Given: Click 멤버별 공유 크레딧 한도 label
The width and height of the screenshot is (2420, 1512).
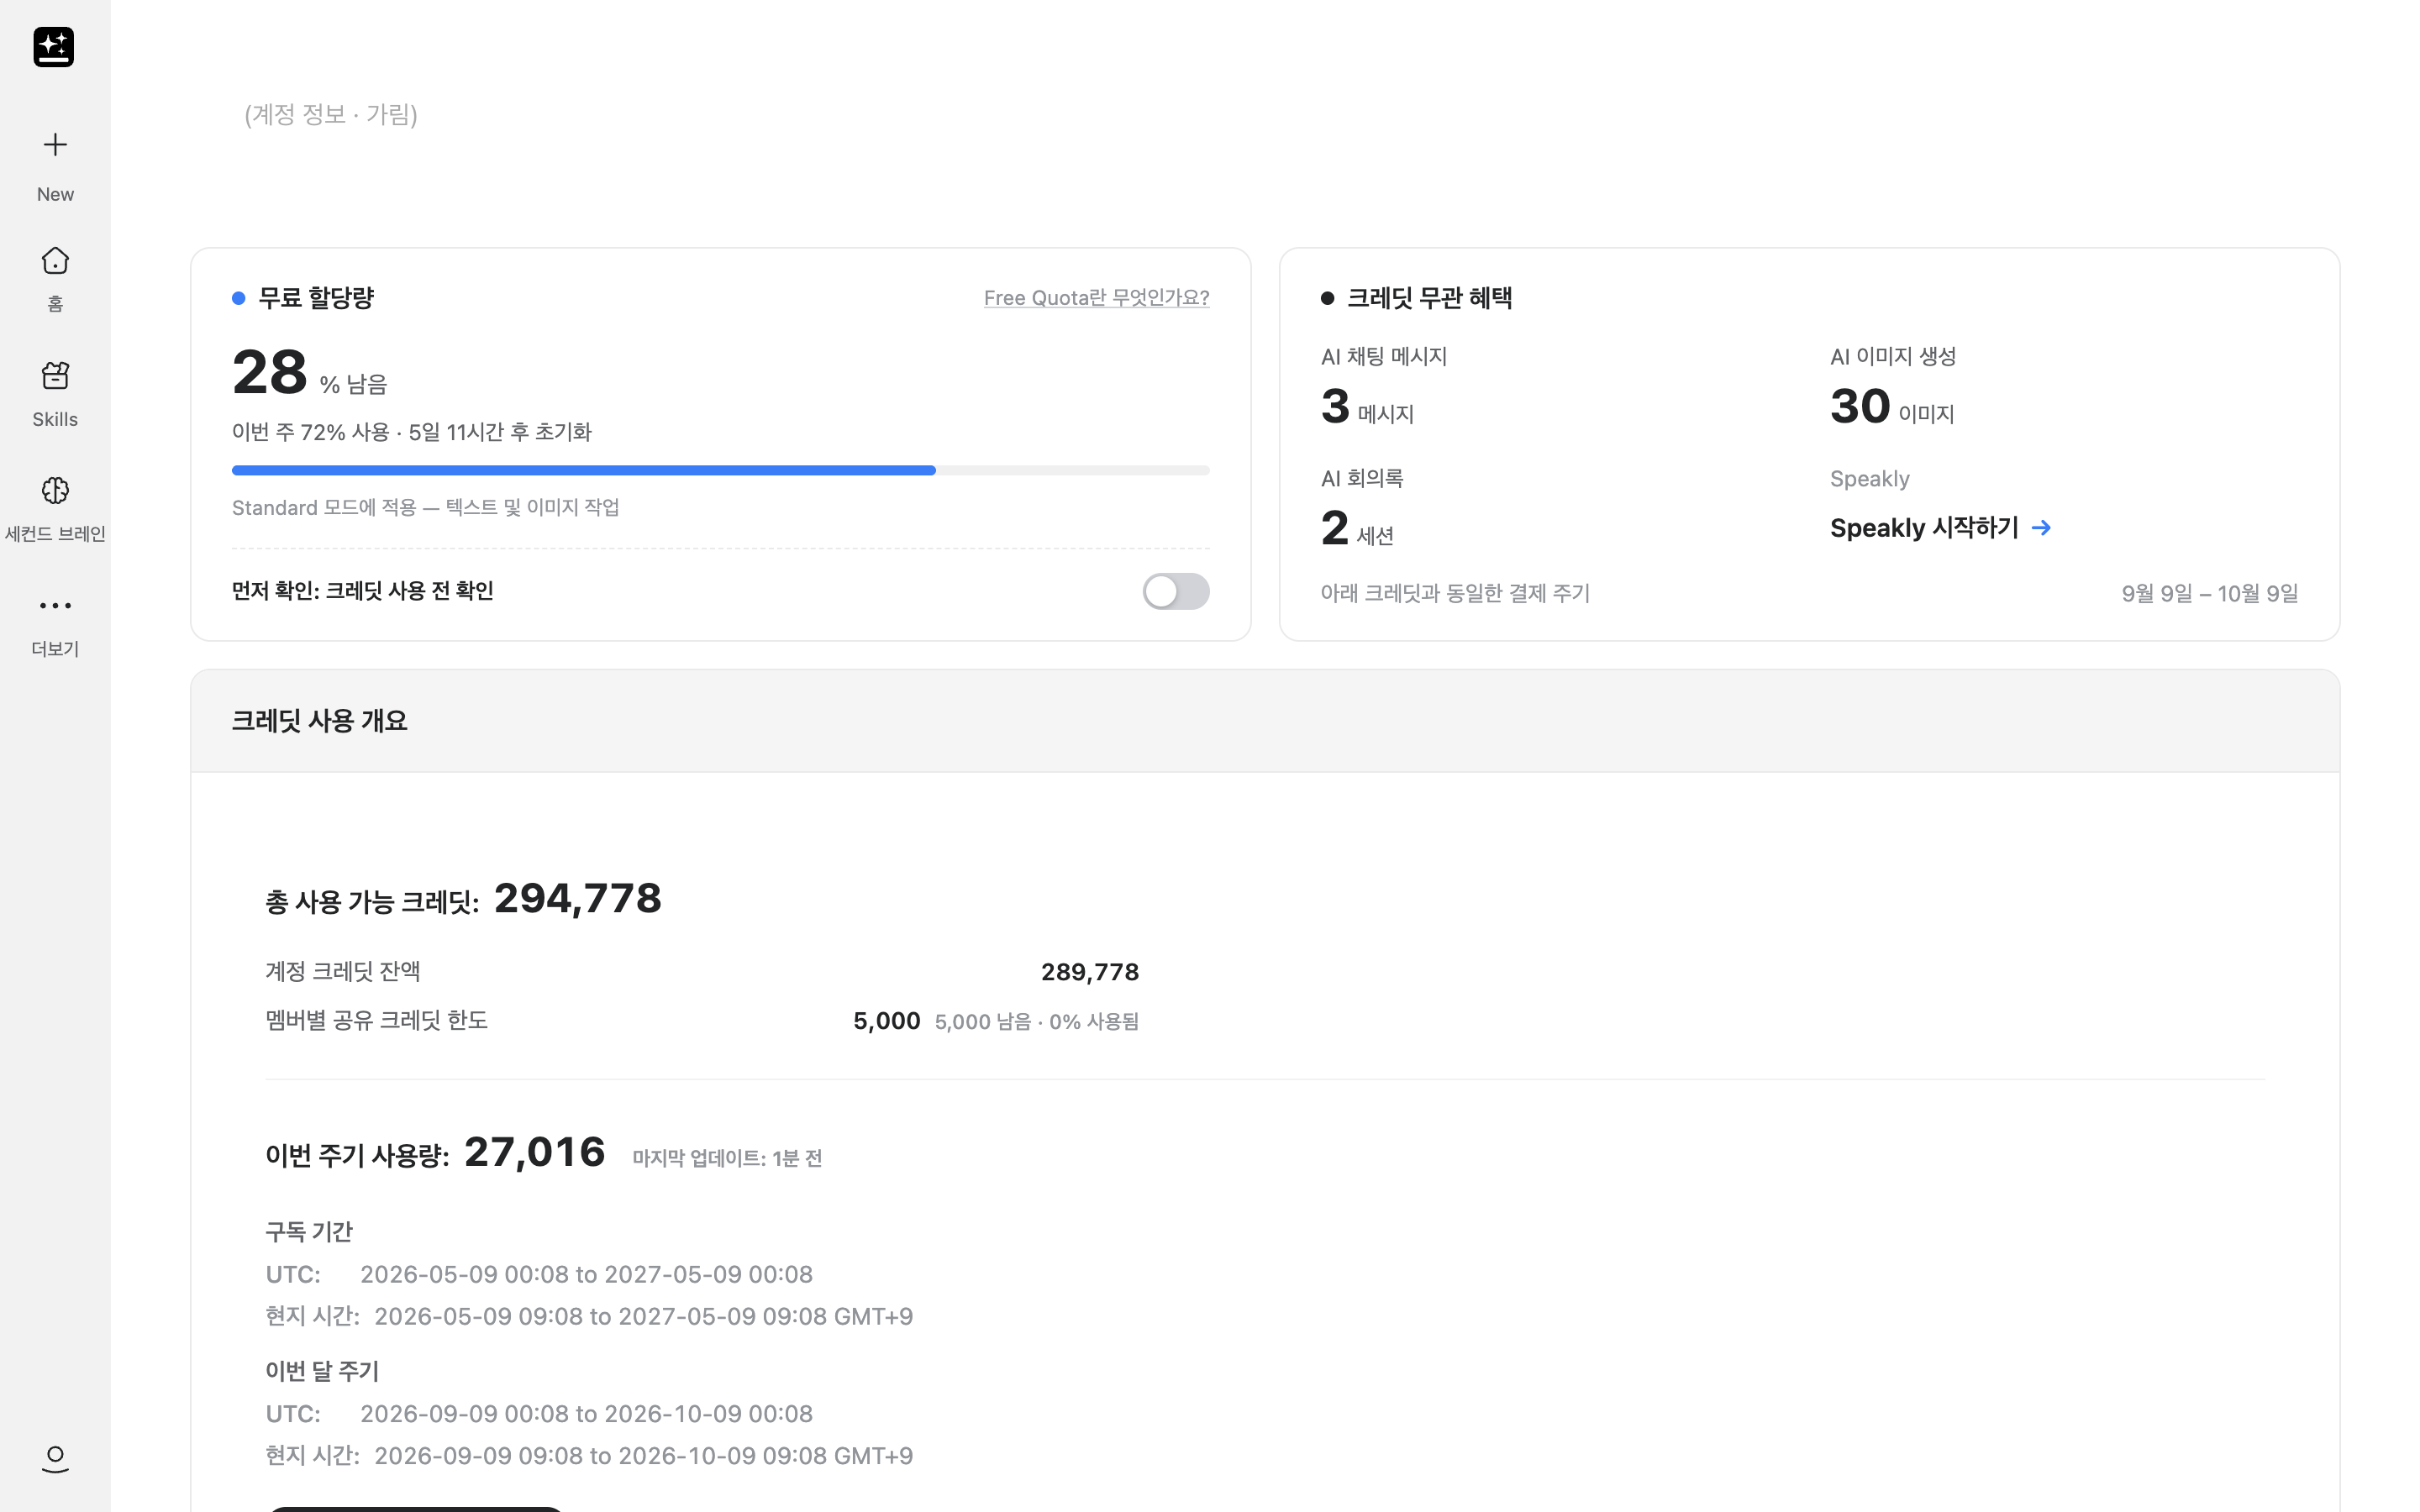Looking at the screenshot, I should pos(376,1021).
